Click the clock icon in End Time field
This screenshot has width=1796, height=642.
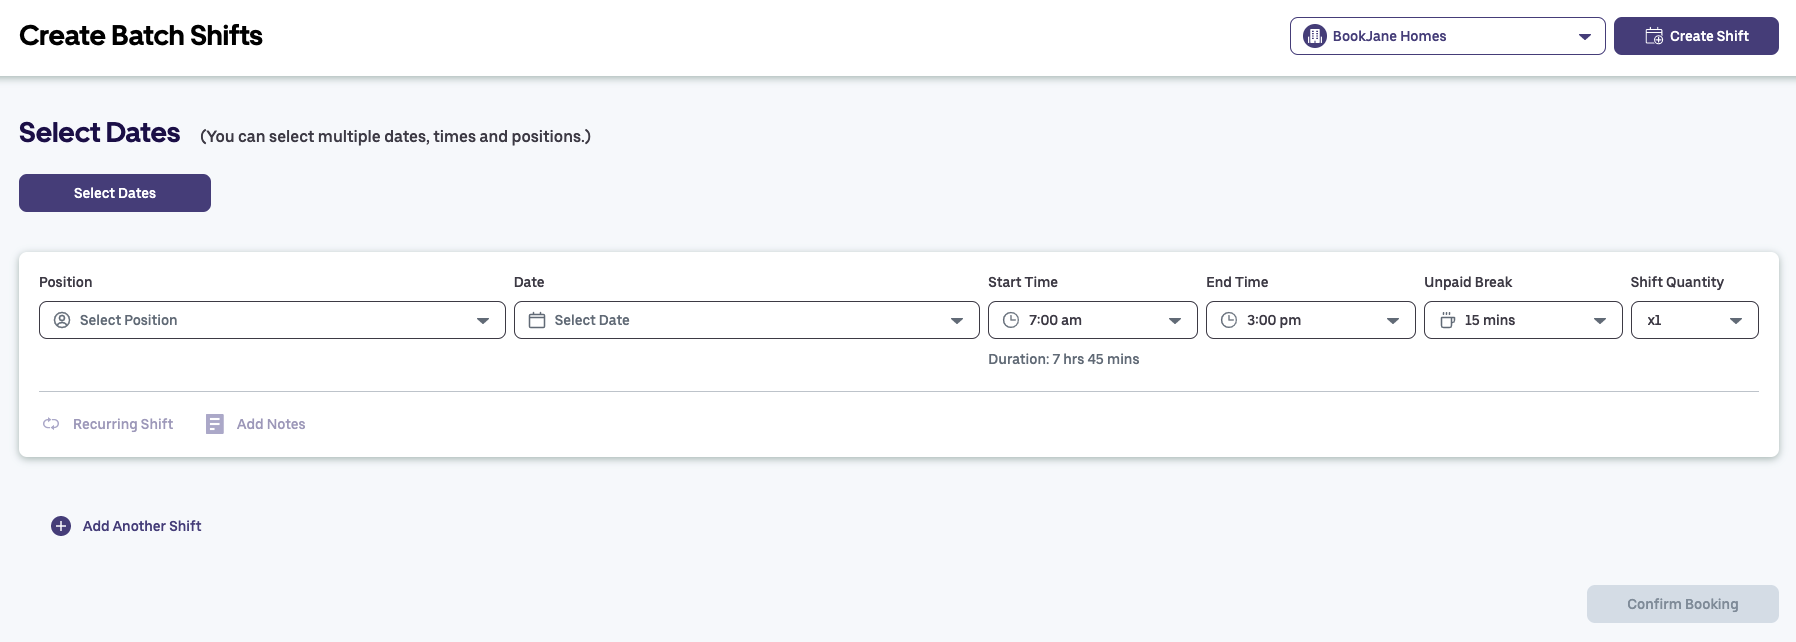tap(1229, 320)
